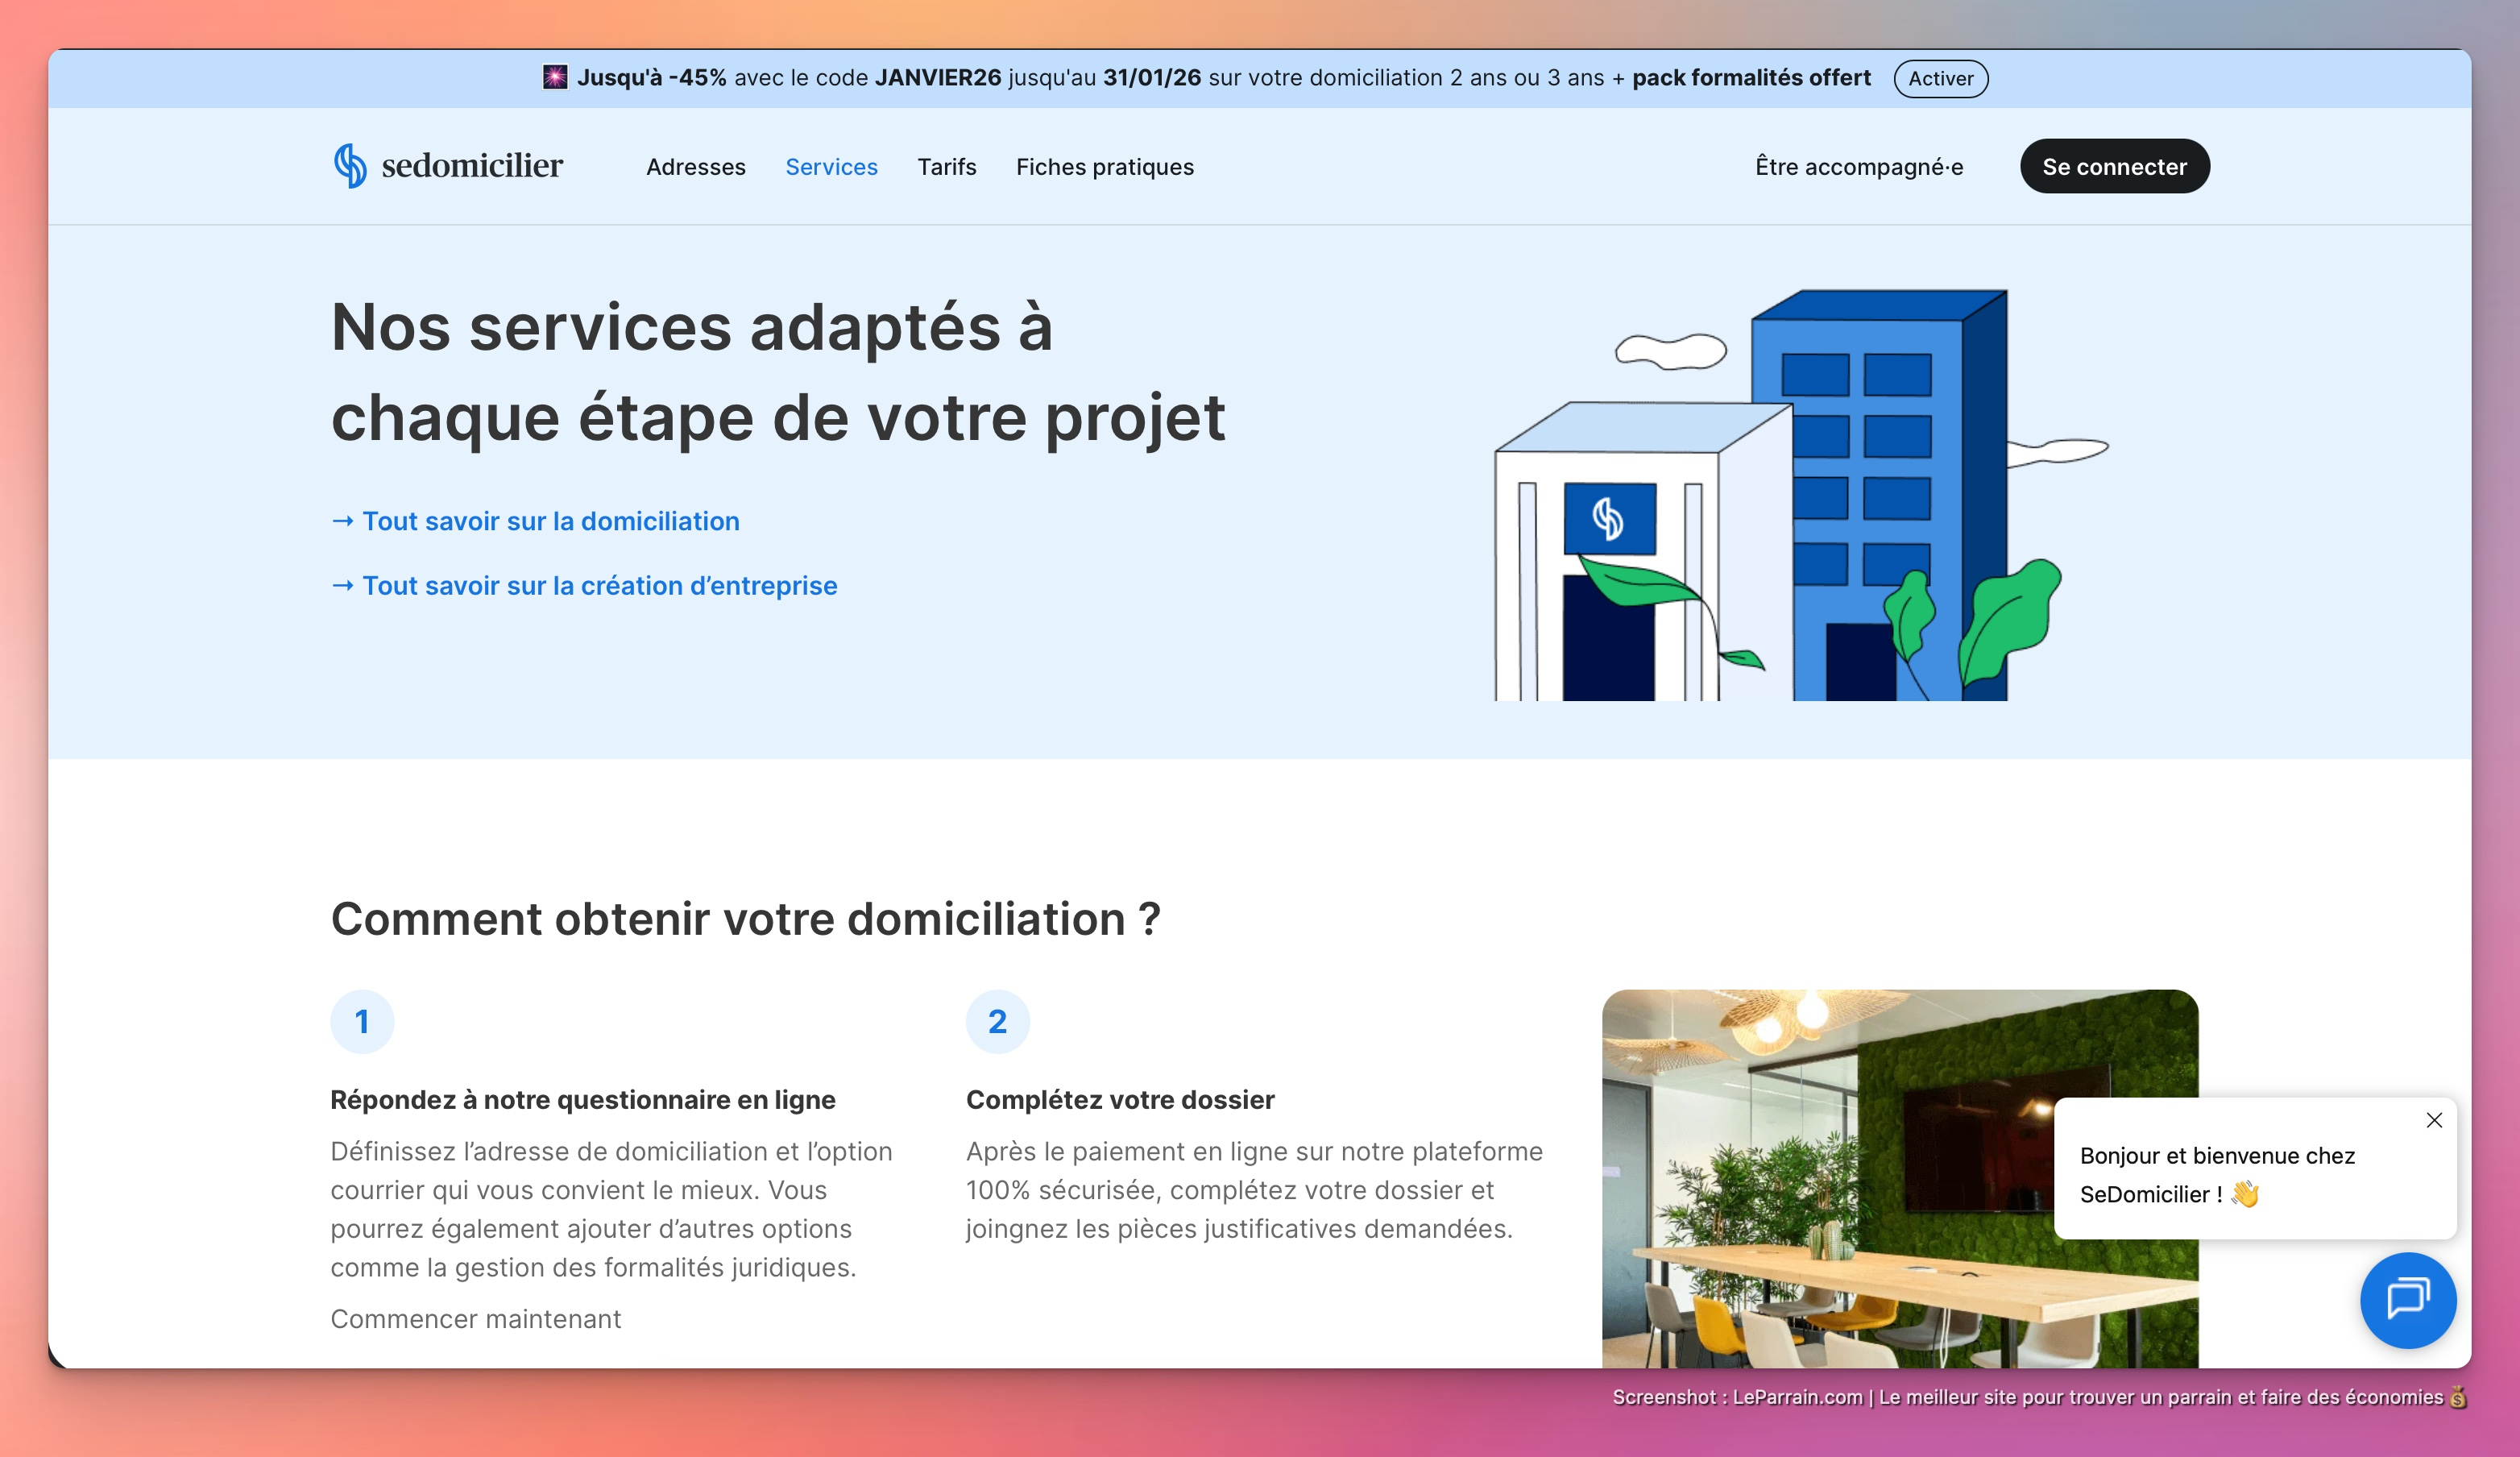The height and width of the screenshot is (1457, 2520).
Task: Click the arrow icon before 'Tout savoir sur la domiciliation'
Action: click(343, 520)
